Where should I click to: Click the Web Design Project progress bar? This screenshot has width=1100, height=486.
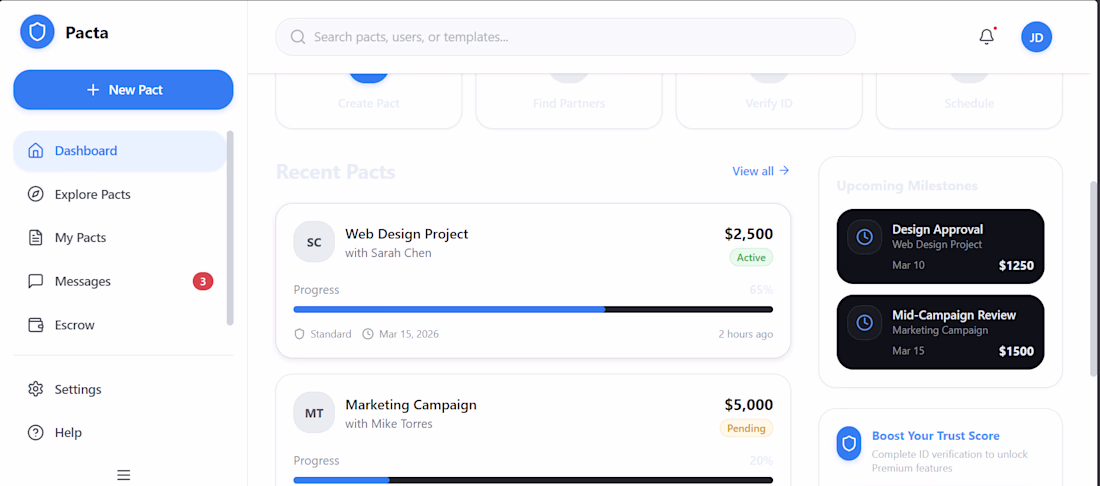click(533, 309)
